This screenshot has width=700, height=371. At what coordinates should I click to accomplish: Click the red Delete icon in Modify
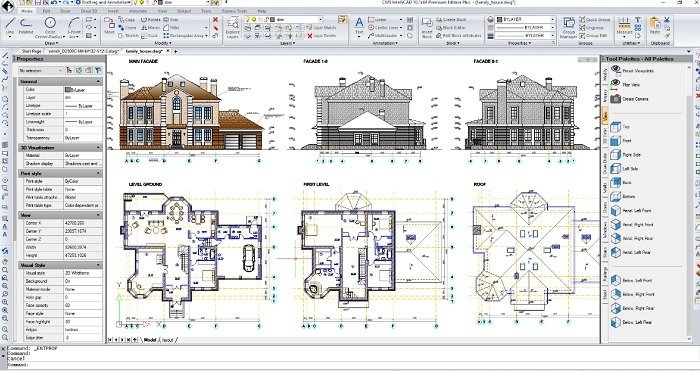[215, 20]
